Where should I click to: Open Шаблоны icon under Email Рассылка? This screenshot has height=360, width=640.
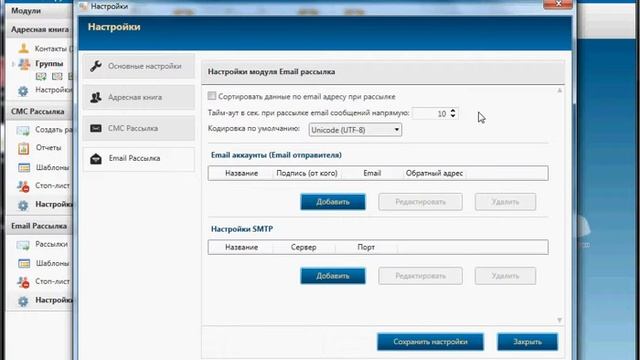(x=24, y=263)
